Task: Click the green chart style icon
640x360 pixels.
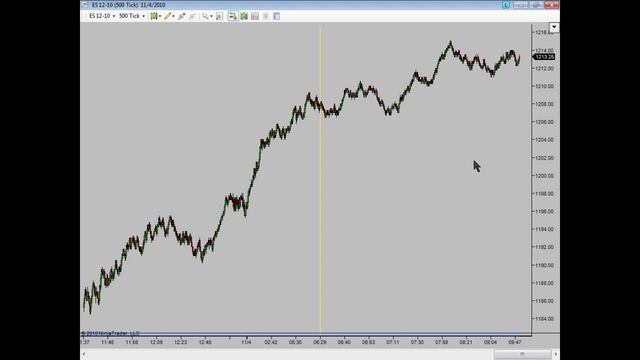Action: pos(154,16)
